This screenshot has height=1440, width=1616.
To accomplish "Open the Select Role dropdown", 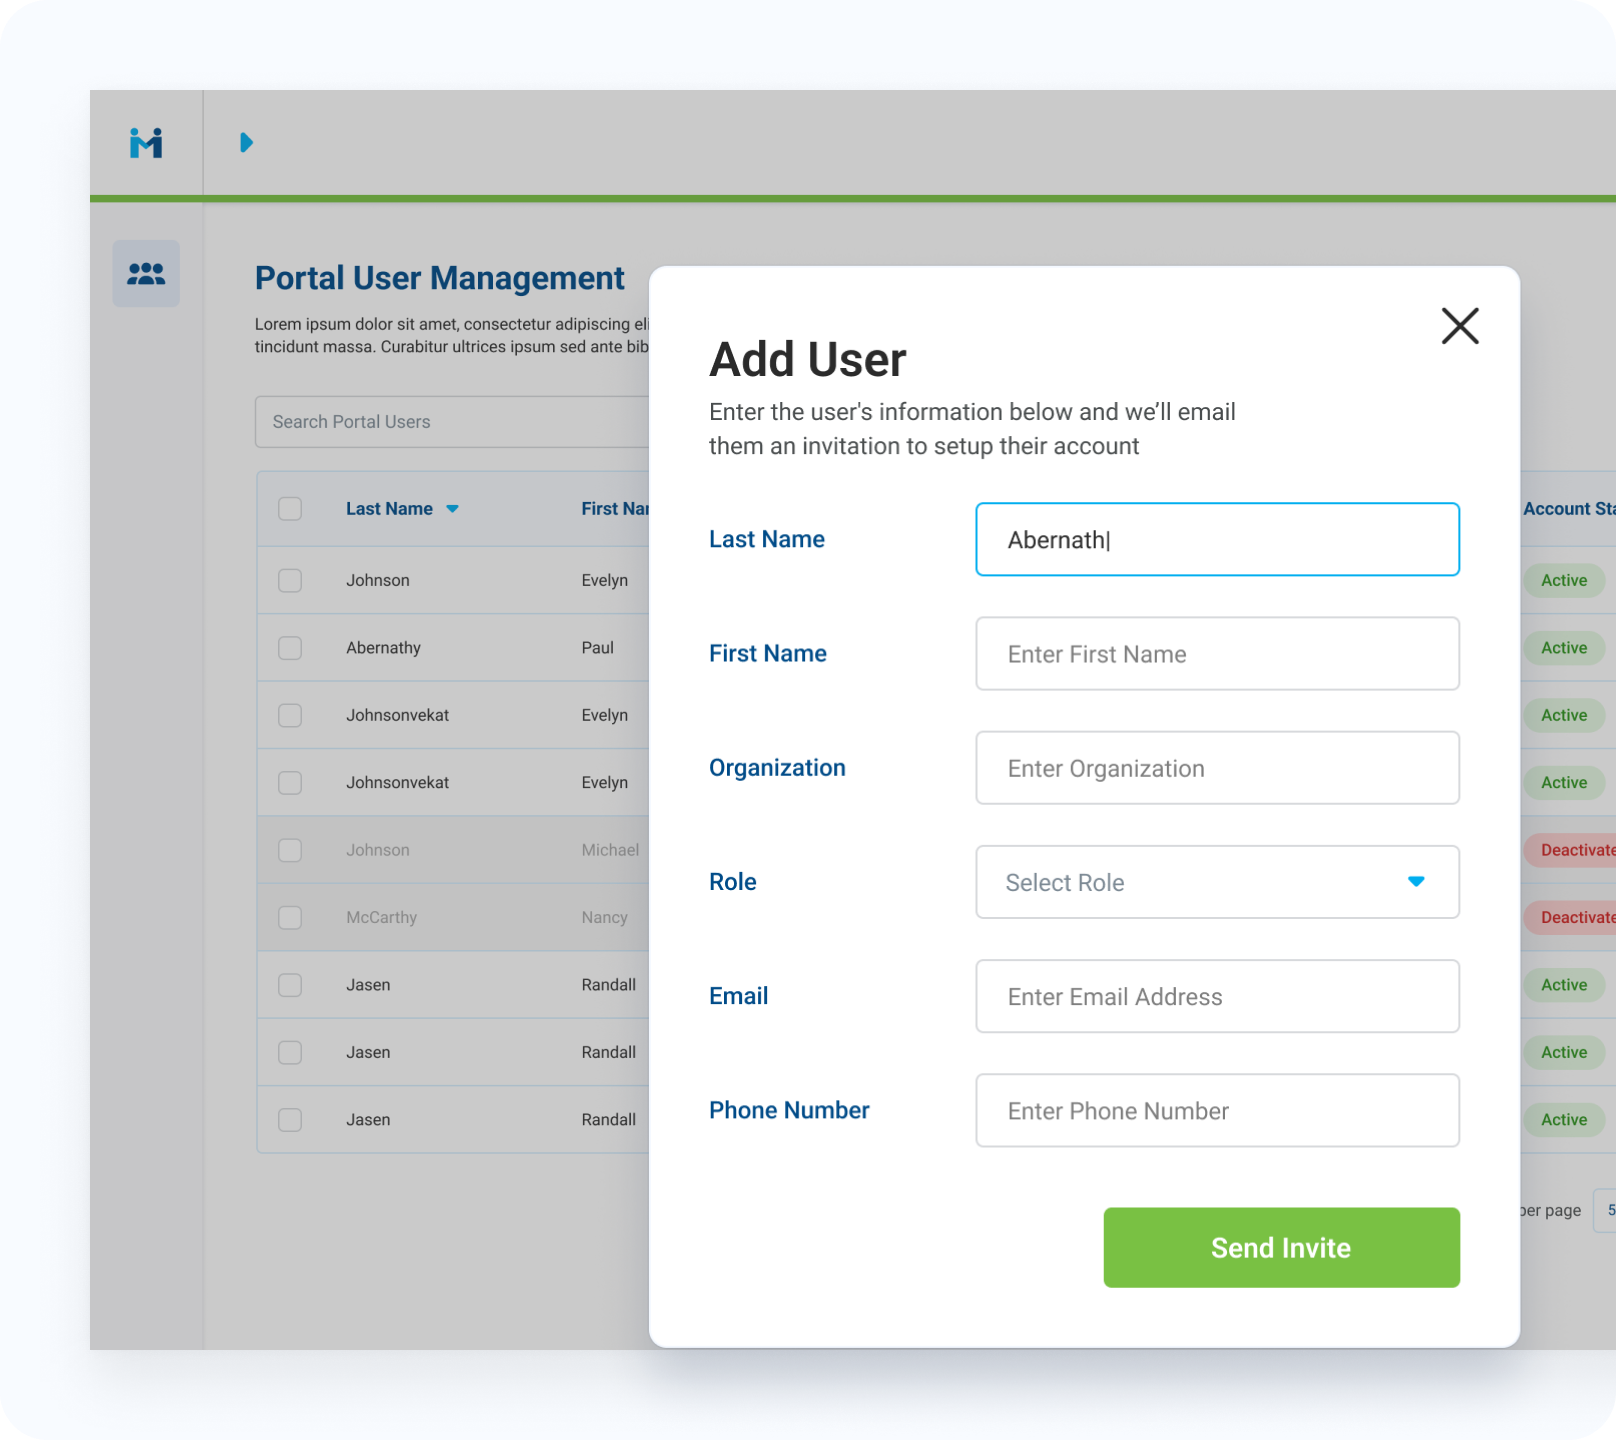I will click(1200, 882).
